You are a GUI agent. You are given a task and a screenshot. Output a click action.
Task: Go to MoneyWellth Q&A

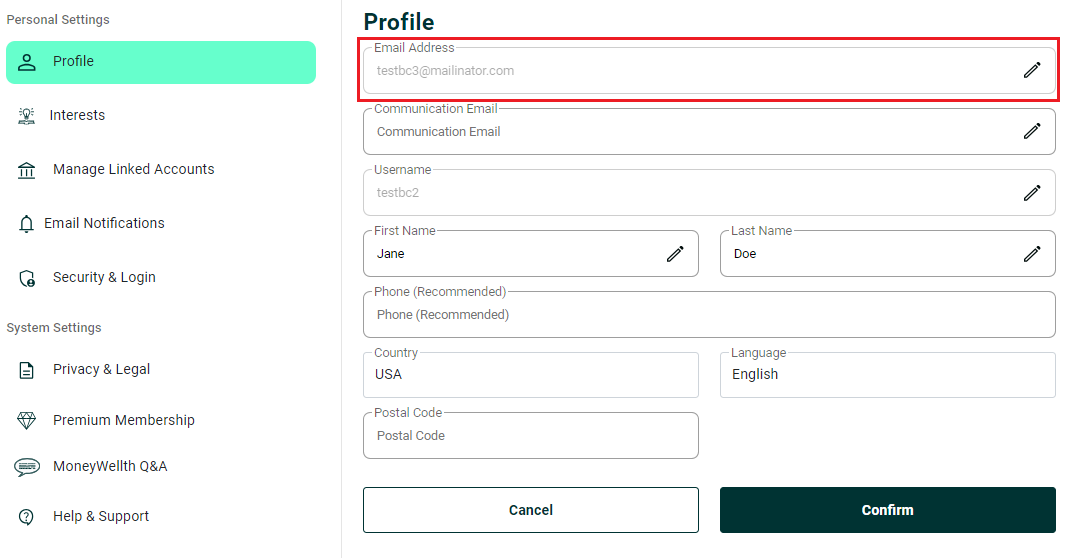point(110,467)
